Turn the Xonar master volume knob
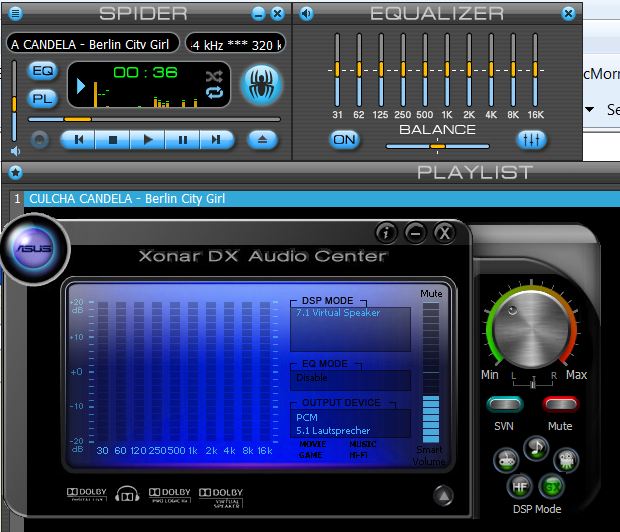The height and width of the screenshot is (532, 620). 531,328
